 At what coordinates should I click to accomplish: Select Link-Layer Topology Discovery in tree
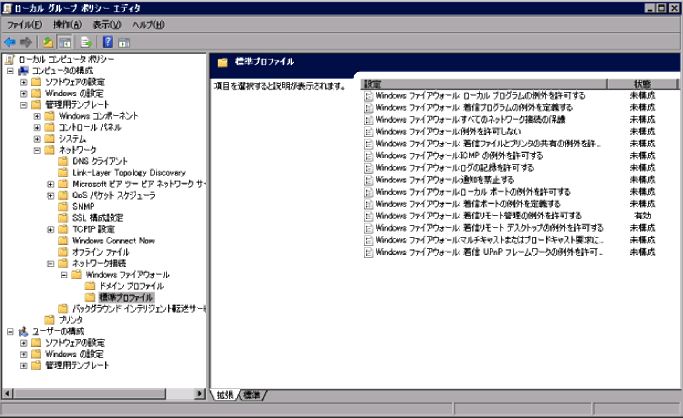[129, 172]
